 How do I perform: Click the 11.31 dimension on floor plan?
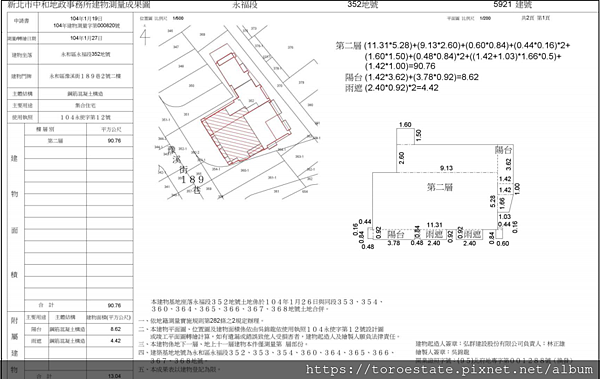pyautogui.click(x=435, y=225)
